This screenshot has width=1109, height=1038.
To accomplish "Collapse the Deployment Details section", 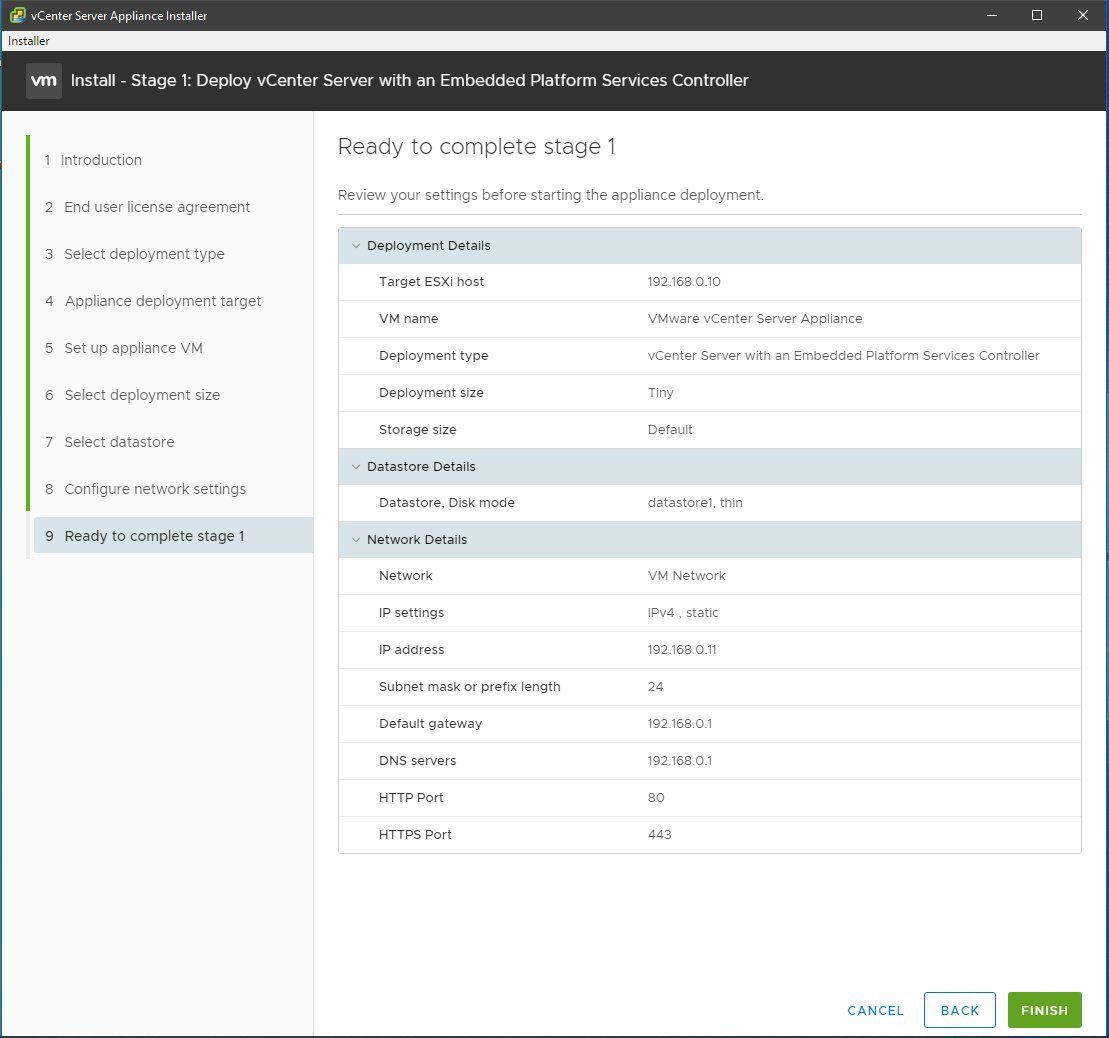I will tap(356, 245).
